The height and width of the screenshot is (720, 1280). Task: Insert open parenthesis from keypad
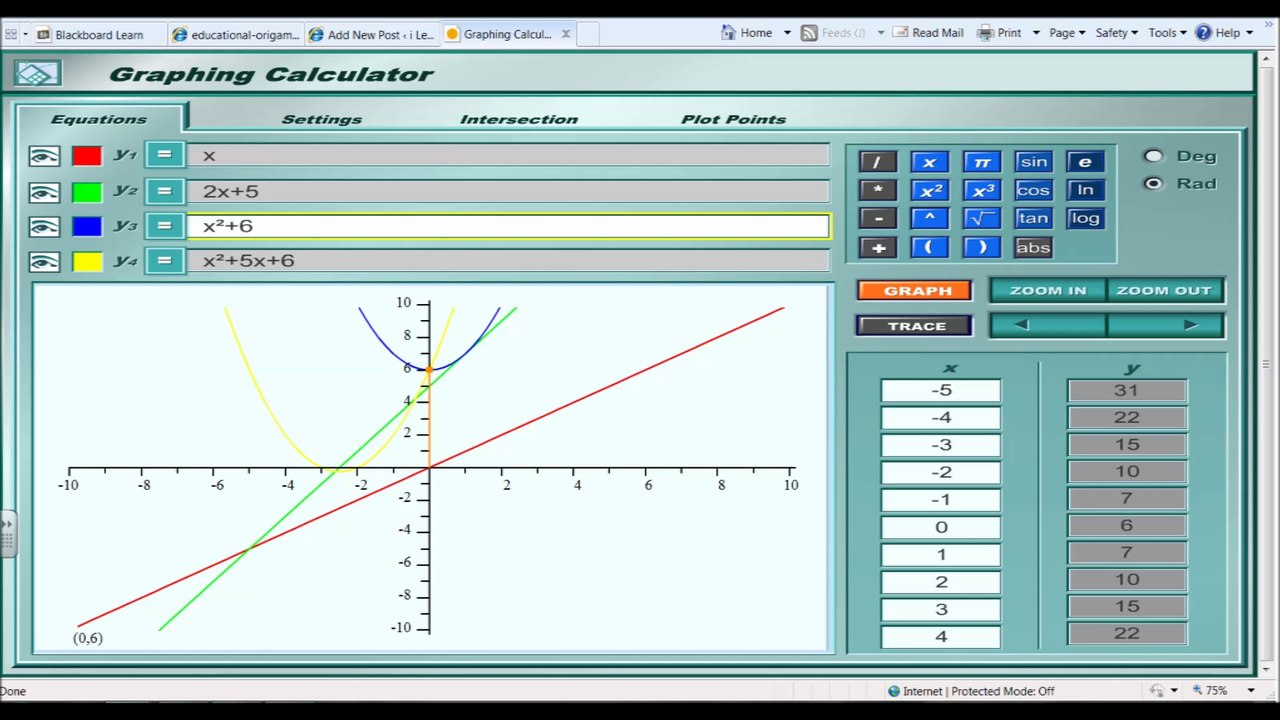click(929, 247)
